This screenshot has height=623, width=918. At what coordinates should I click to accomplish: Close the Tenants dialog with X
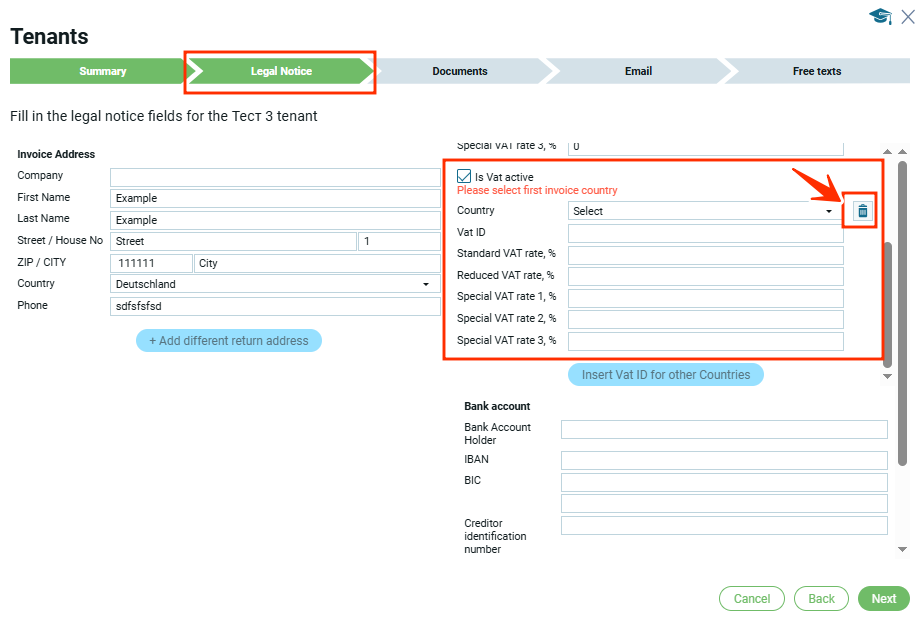[907, 16]
